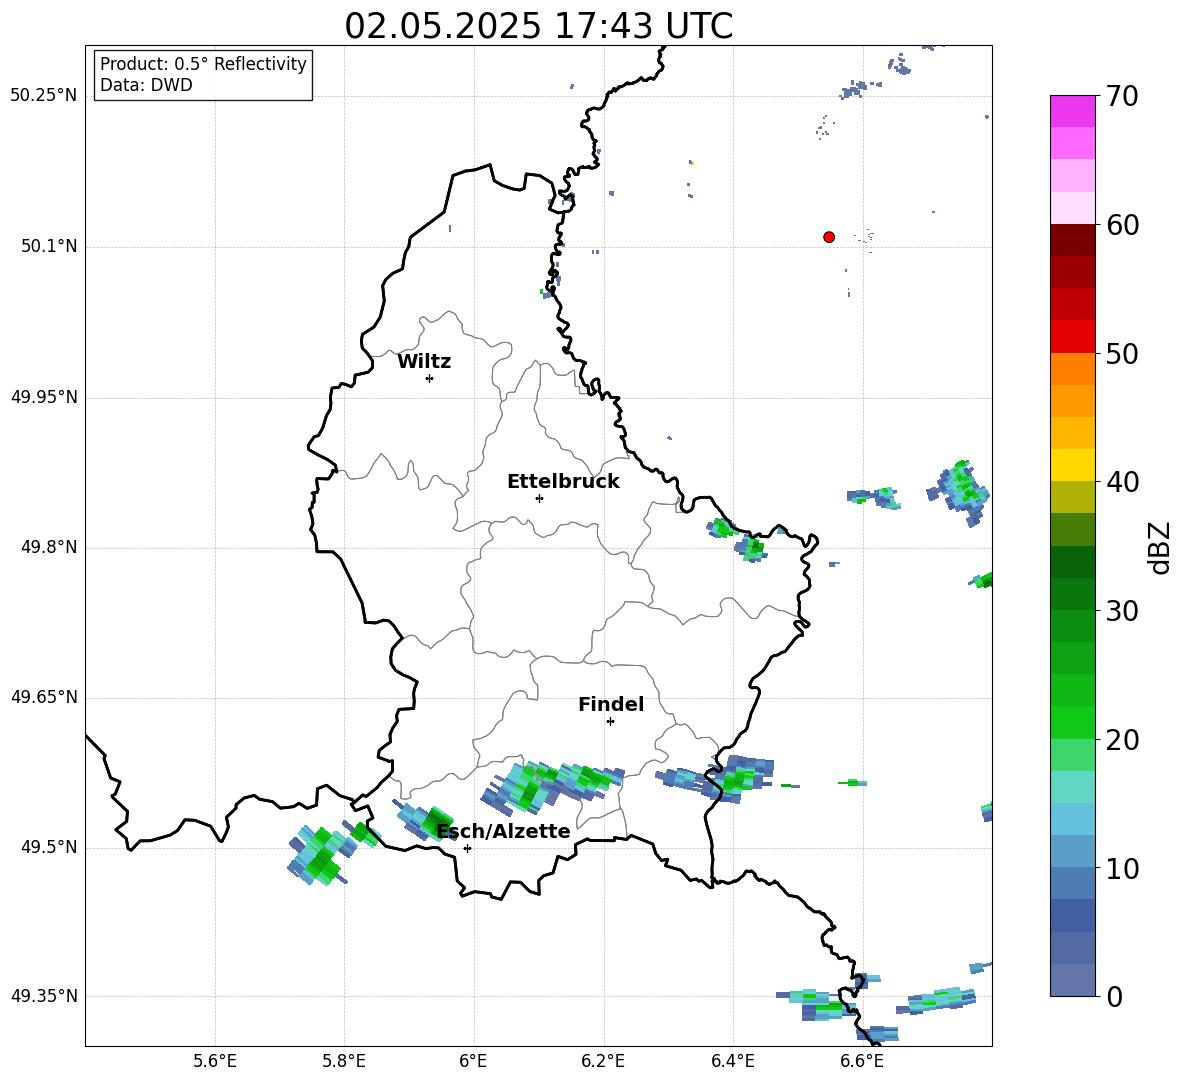This screenshot has width=1184, height=1081.
Task: Click the 6.6°E longitude label
Action: pyautogui.click(x=862, y=1061)
